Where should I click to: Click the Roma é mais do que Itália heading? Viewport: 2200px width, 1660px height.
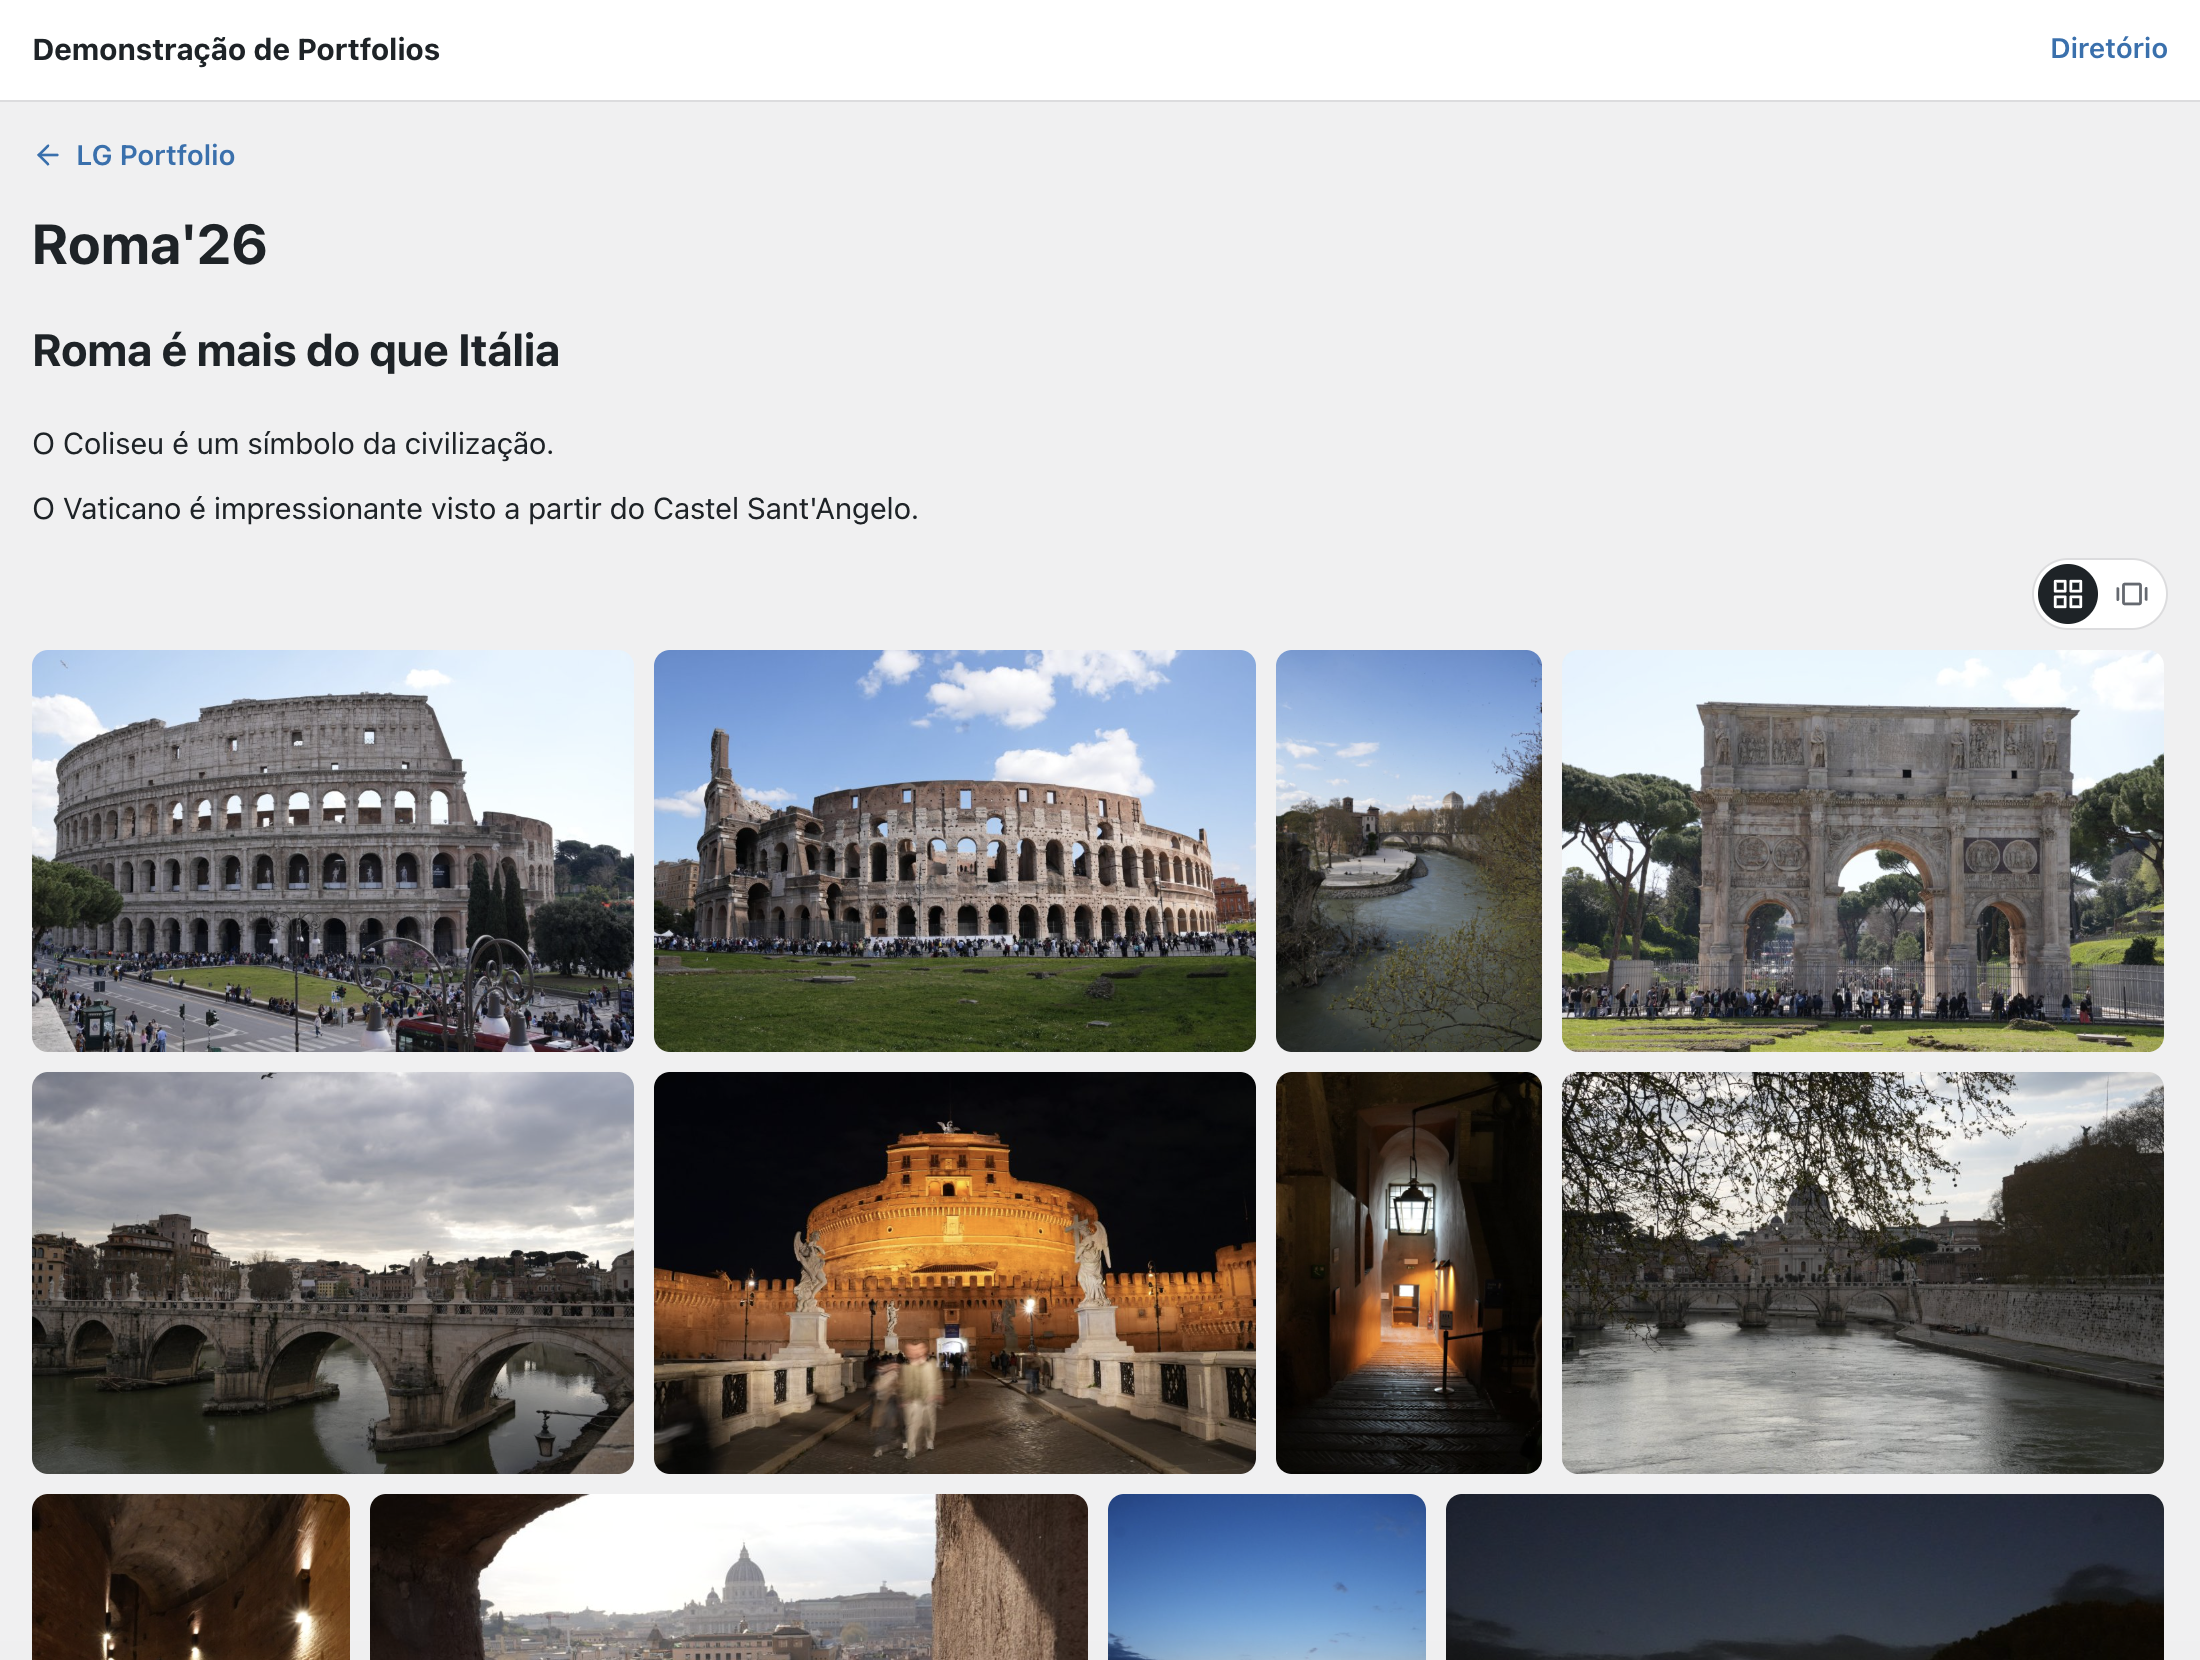tap(296, 351)
